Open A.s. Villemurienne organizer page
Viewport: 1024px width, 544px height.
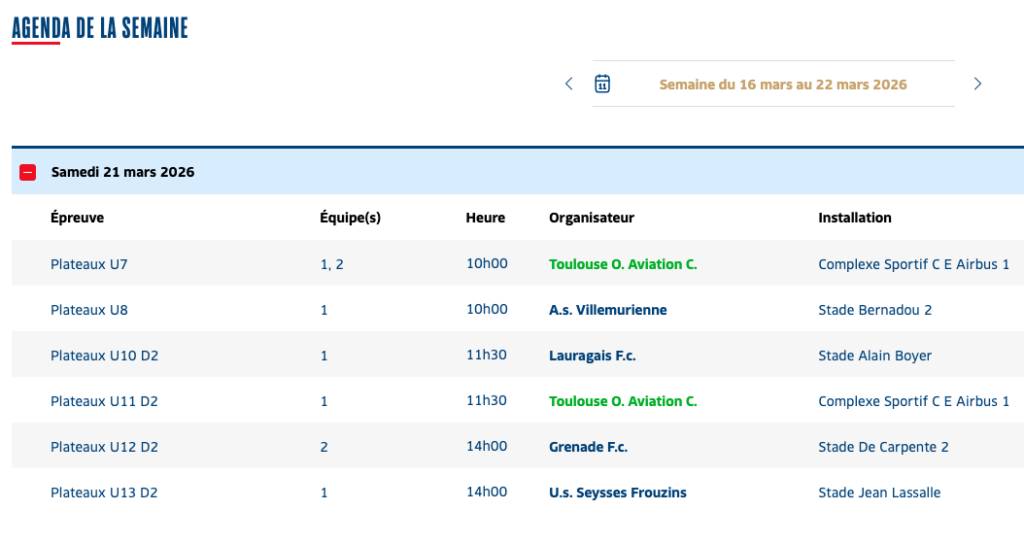[607, 310]
